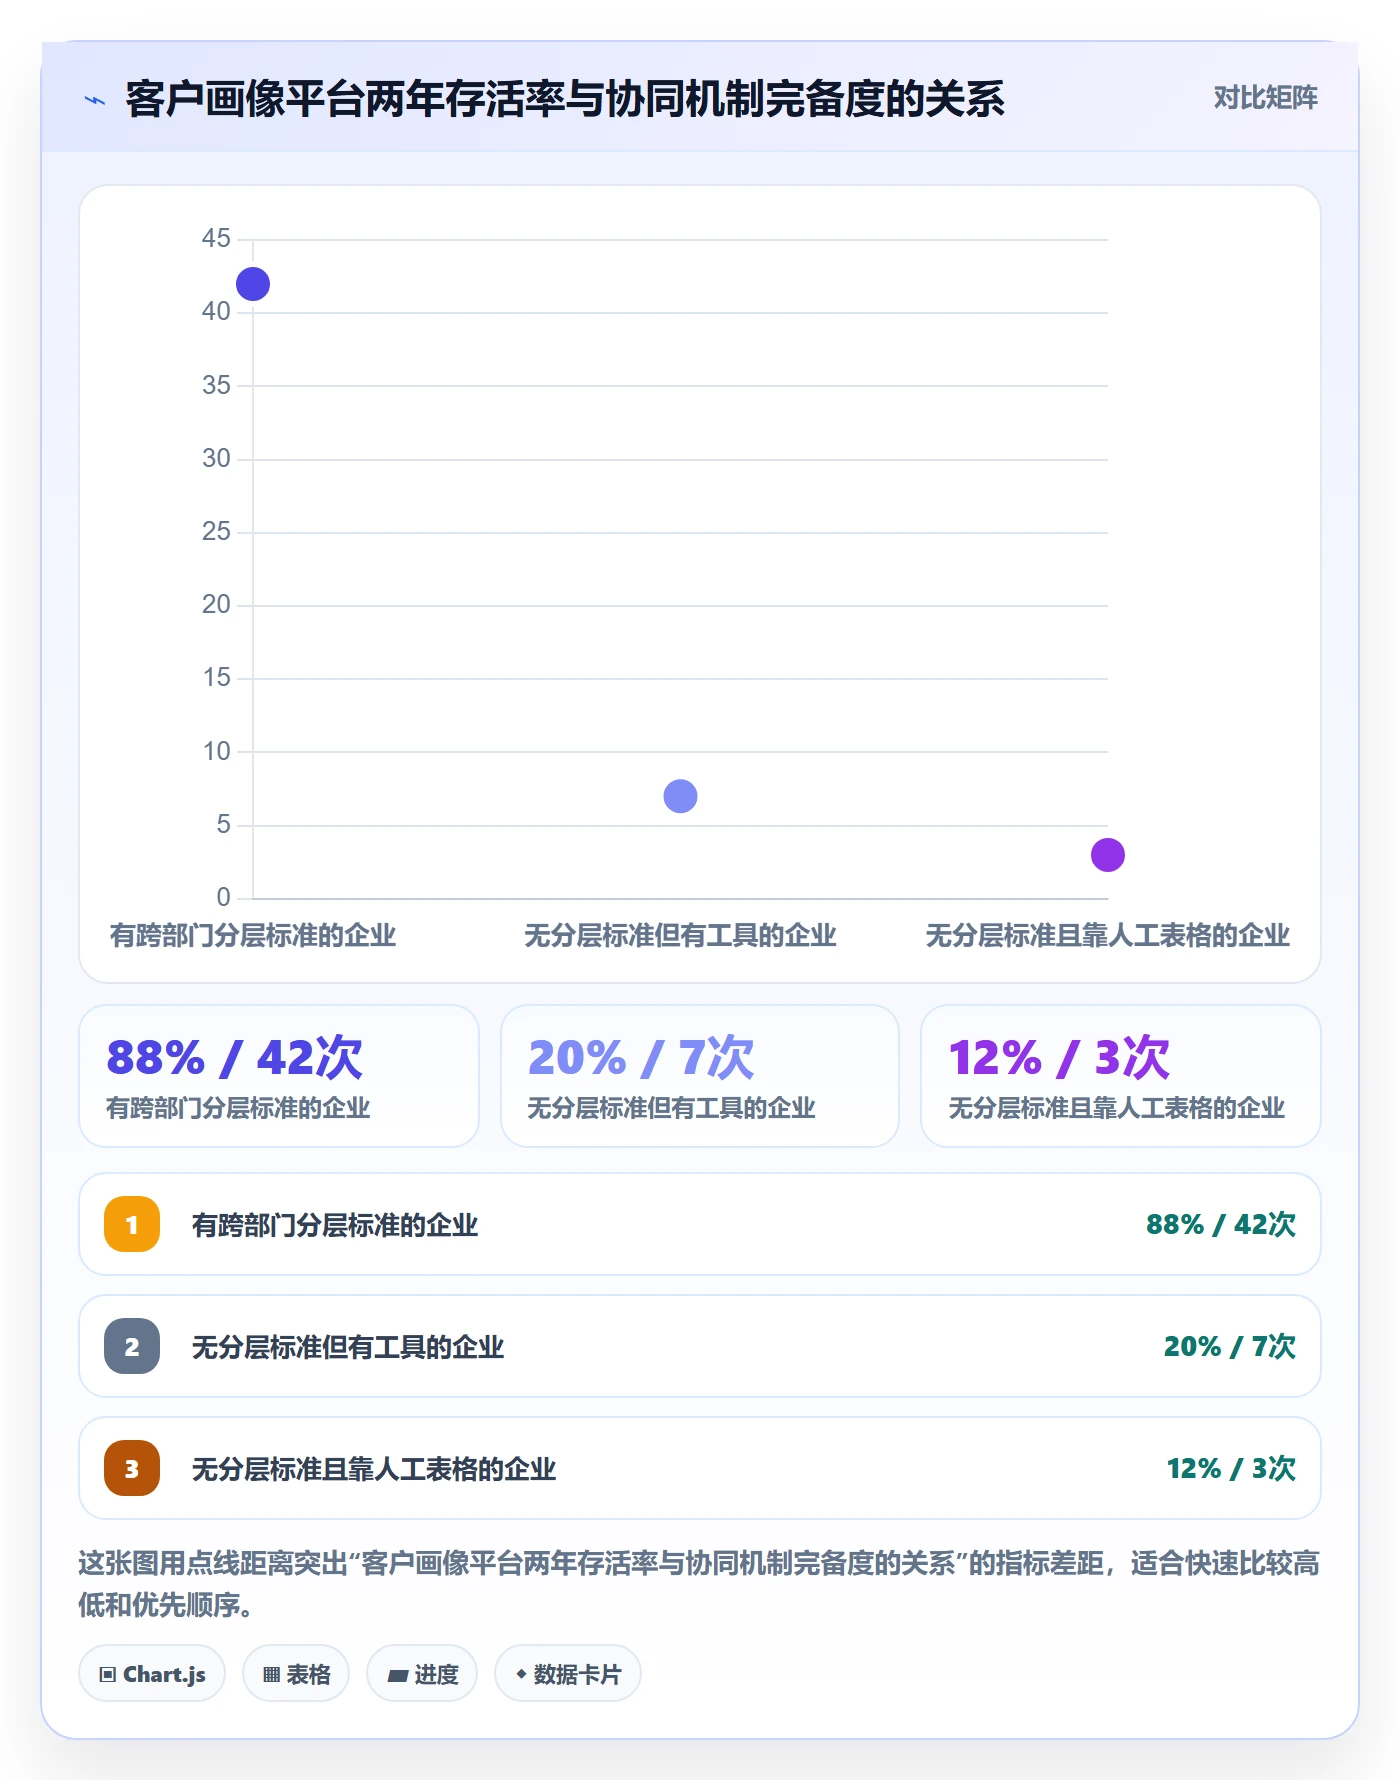Click the Chart.js tag

(152, 1673)
